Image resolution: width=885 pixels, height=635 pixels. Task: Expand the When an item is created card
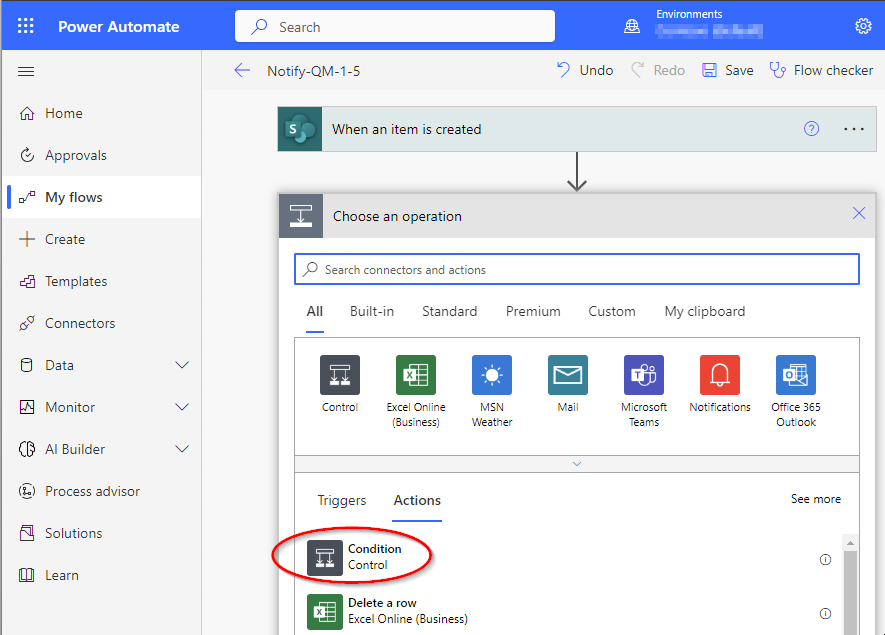point(577,129)
